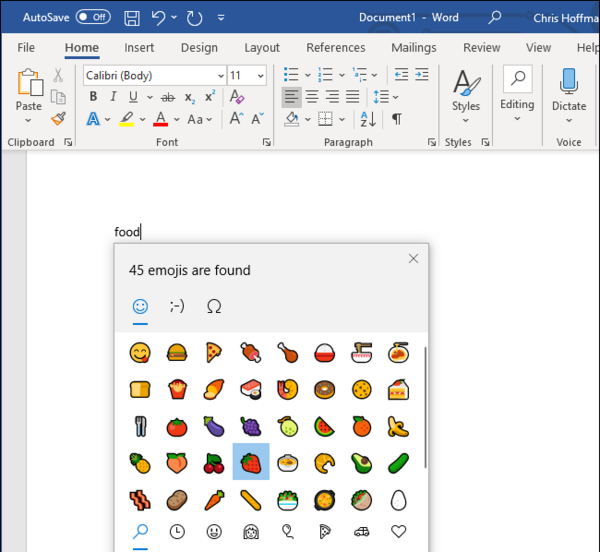Switch to the Layout tab
This screenshot has height=552, width=600.
pyautogui.click(x=262, y=47)
